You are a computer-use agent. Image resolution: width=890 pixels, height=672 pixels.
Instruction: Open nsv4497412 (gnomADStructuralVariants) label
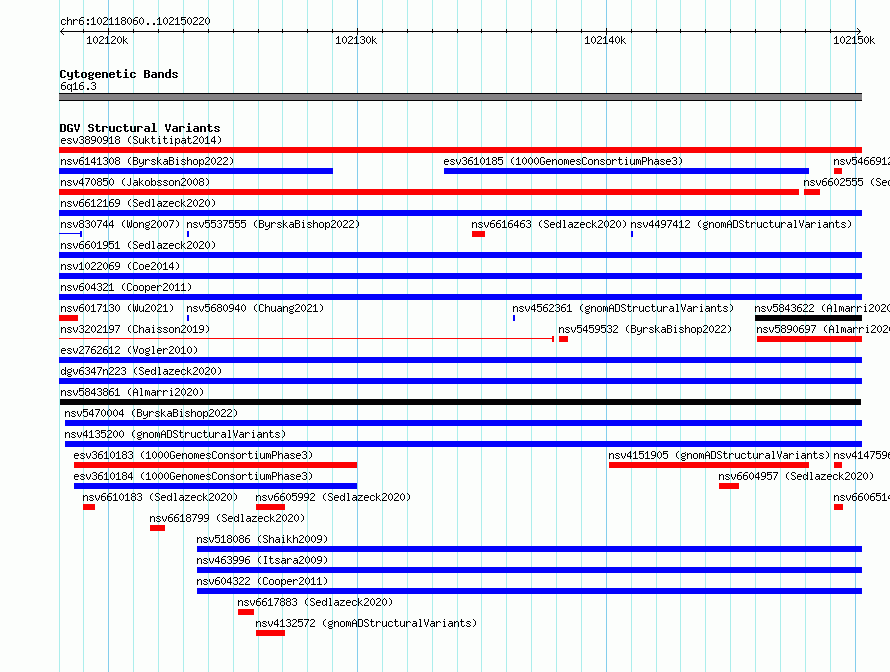[x=741, y=224]
